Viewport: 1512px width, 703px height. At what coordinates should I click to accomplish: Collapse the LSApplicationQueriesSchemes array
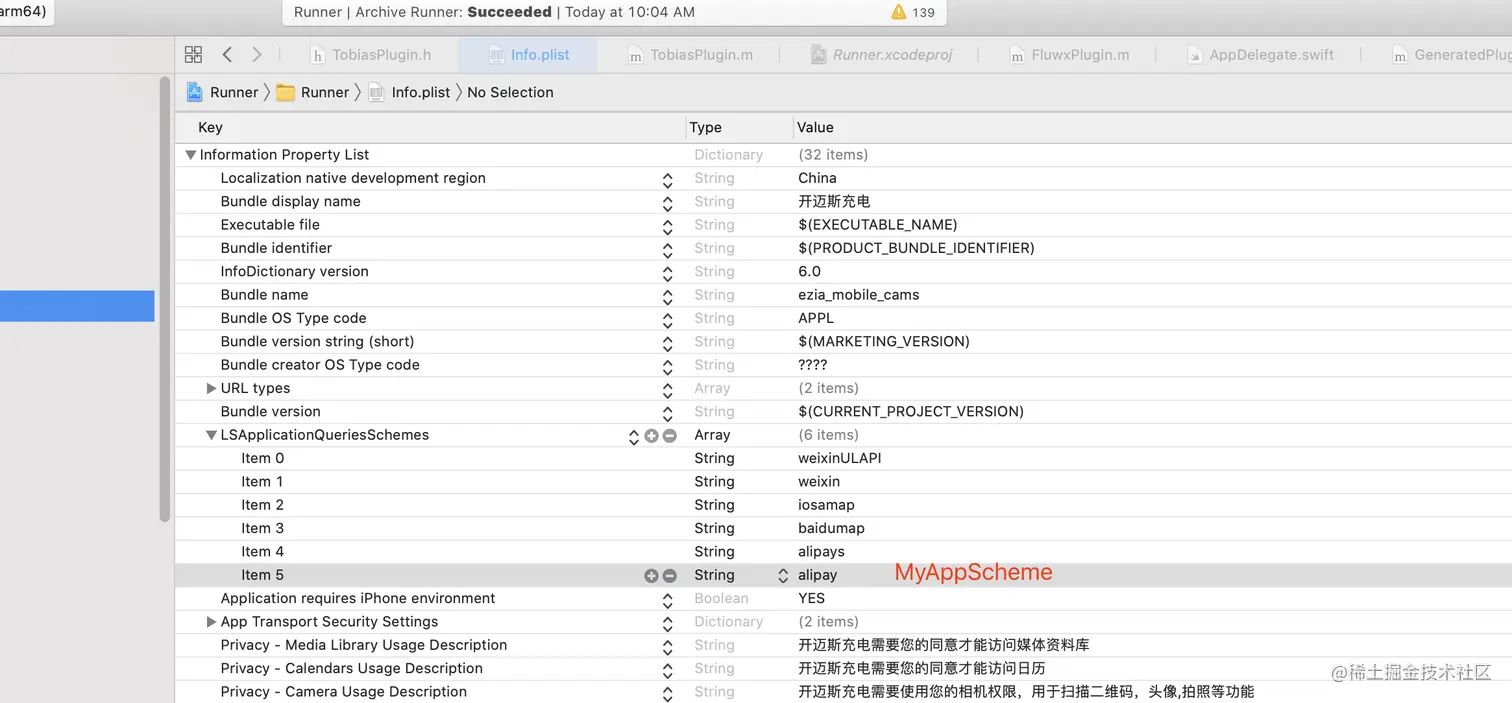(x=211, y=435)
